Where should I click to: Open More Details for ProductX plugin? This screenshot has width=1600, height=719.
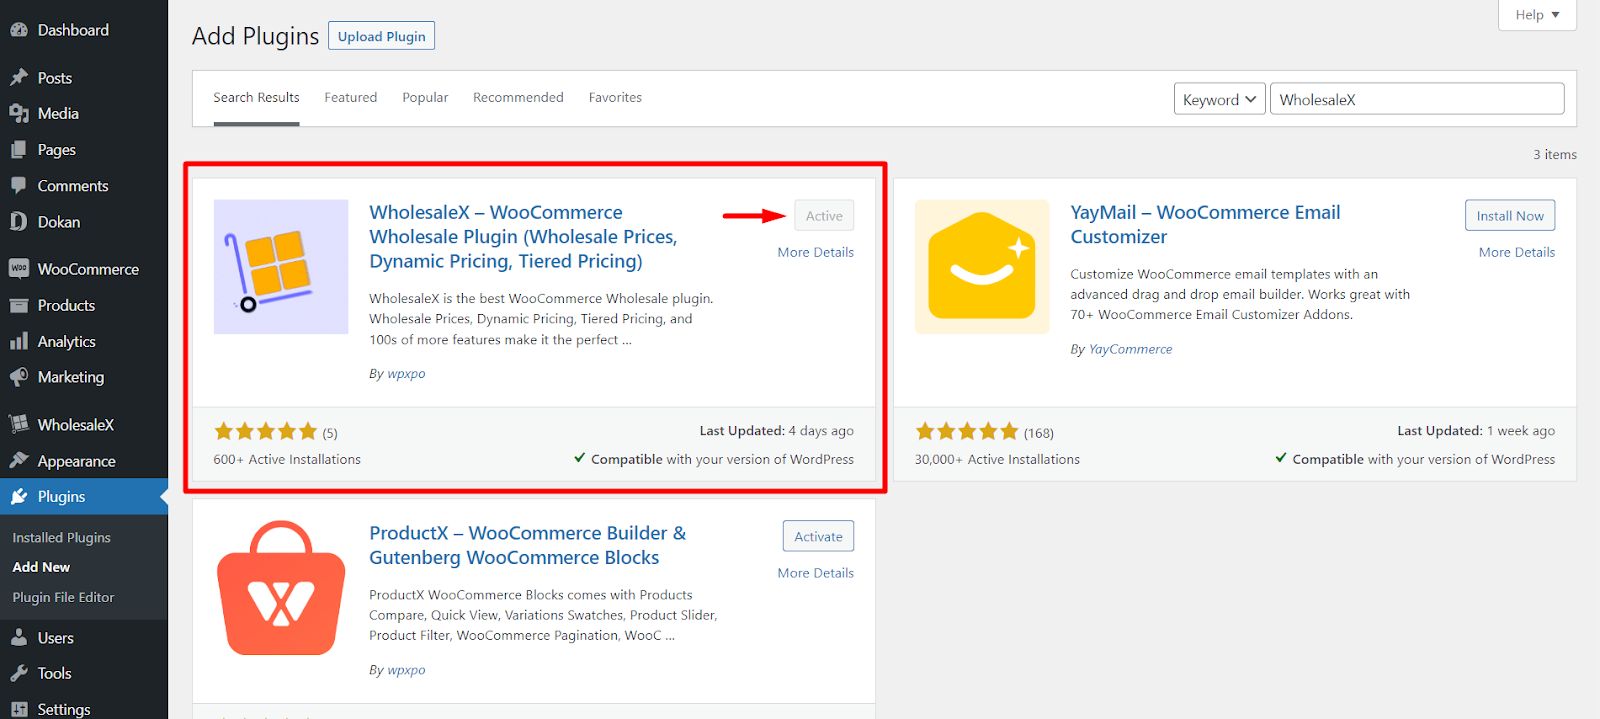click(x=816, y=573)
